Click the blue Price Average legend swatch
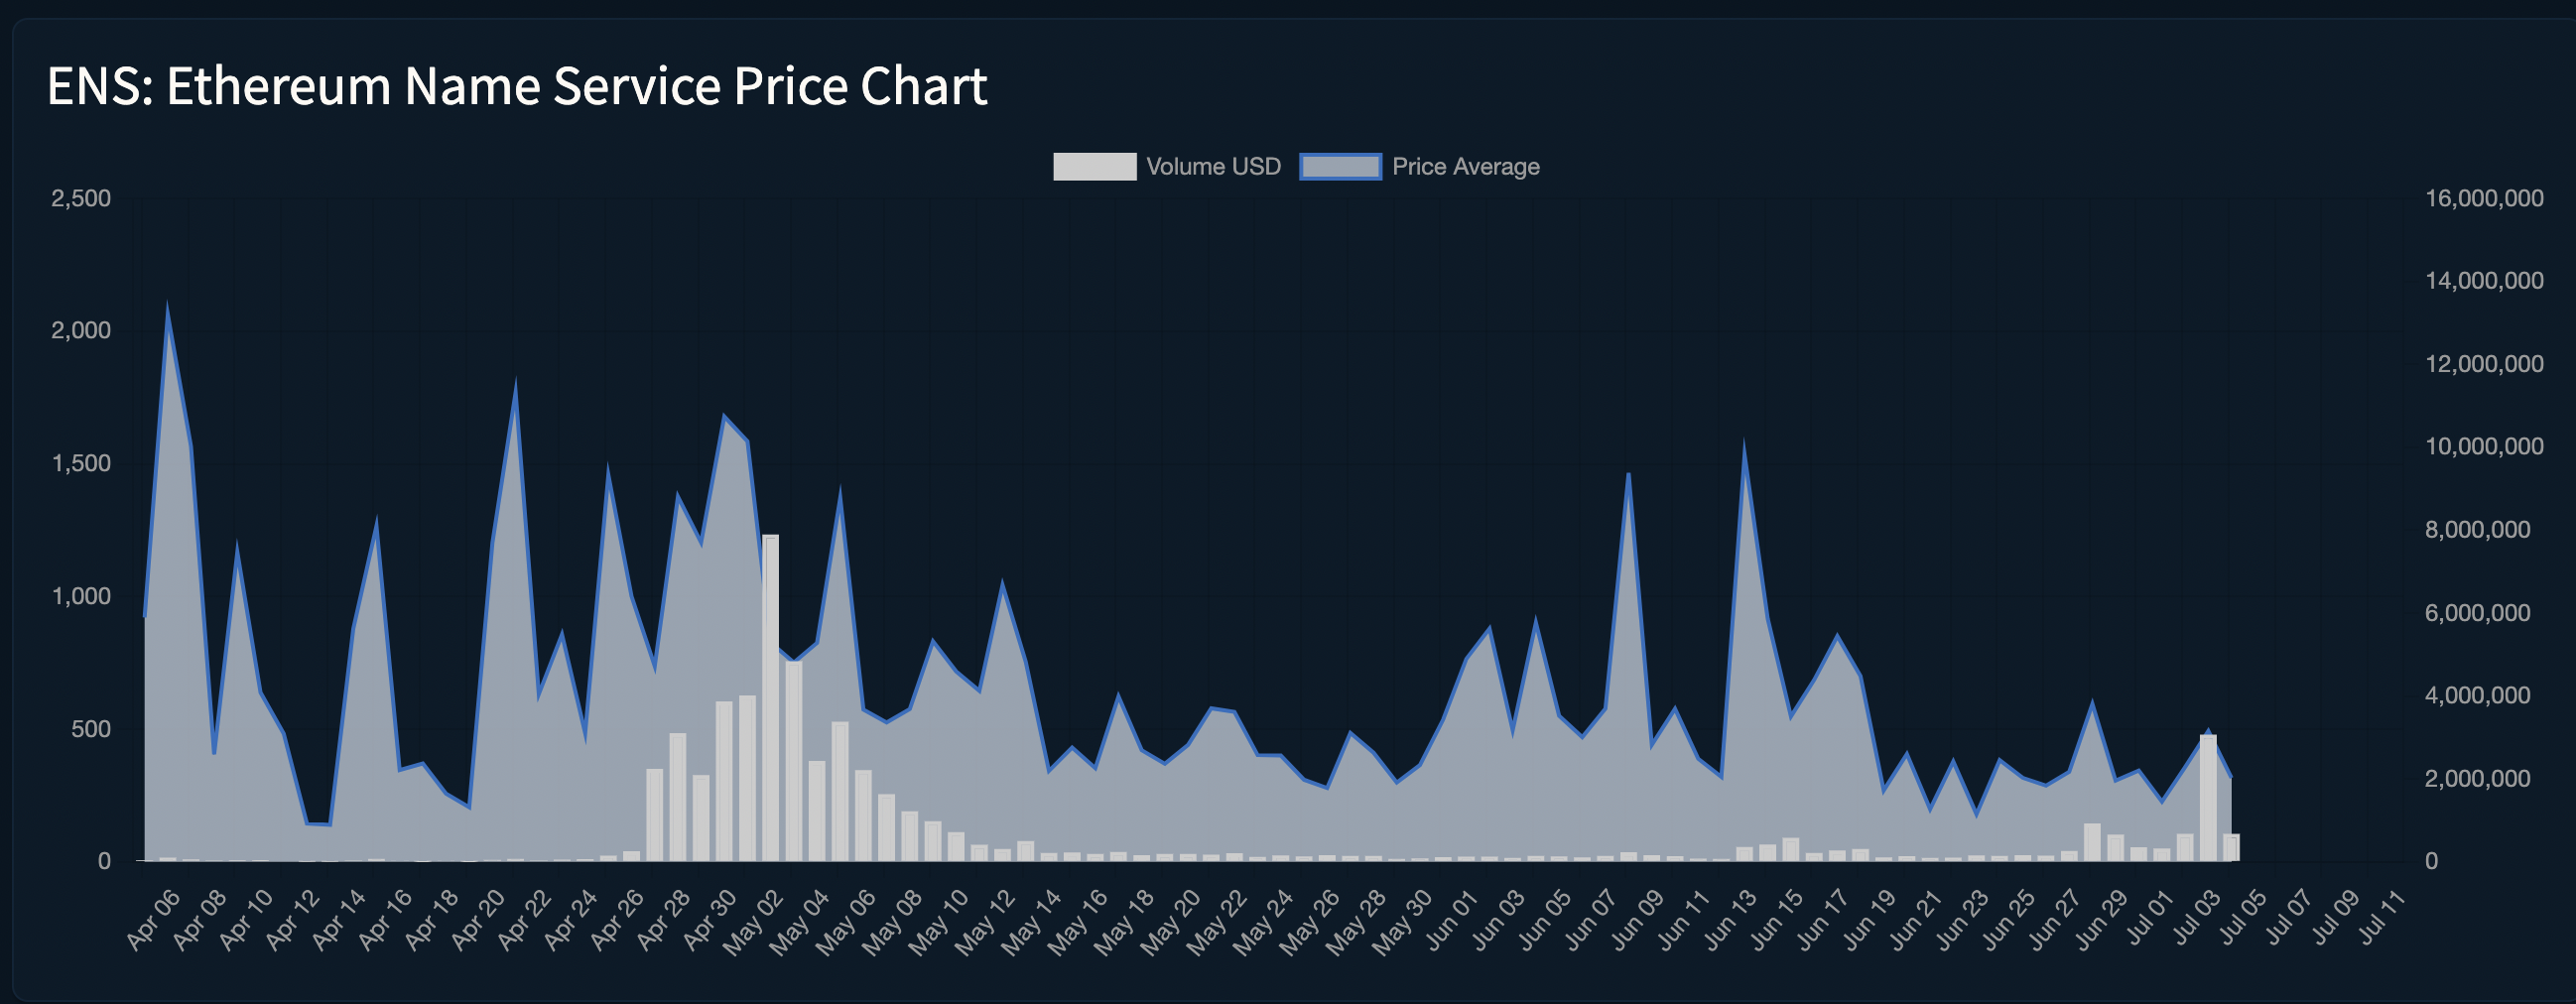Image resolution: width=2576 pixels, height=1004 pixels. click(x=1340, y=167)
